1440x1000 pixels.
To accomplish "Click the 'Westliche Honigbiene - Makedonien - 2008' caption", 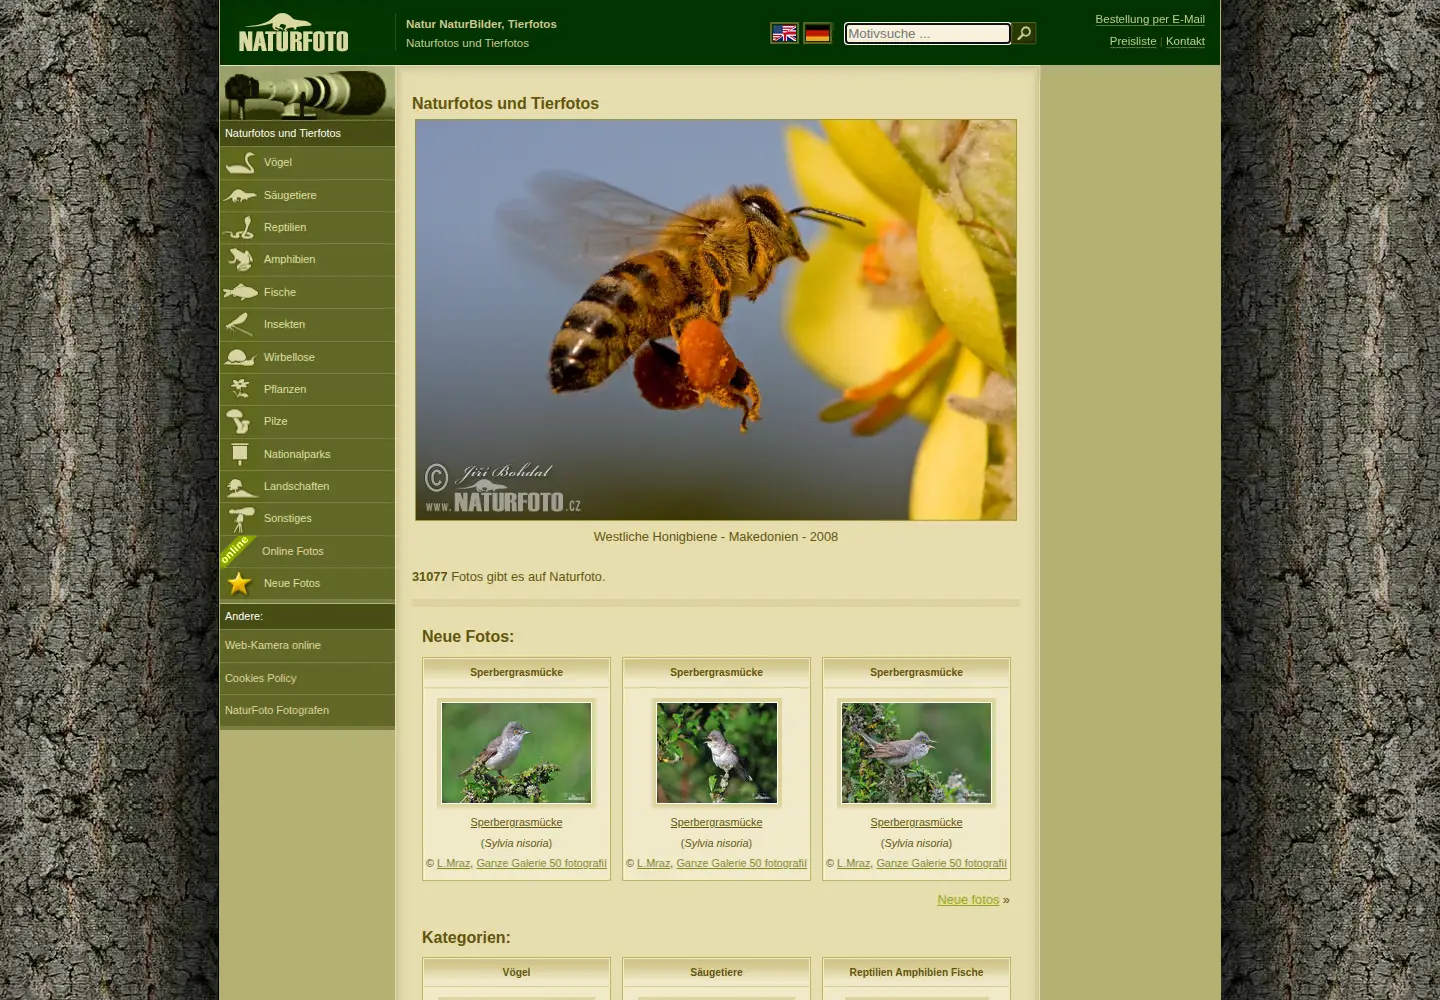I will tap(716, 537).
